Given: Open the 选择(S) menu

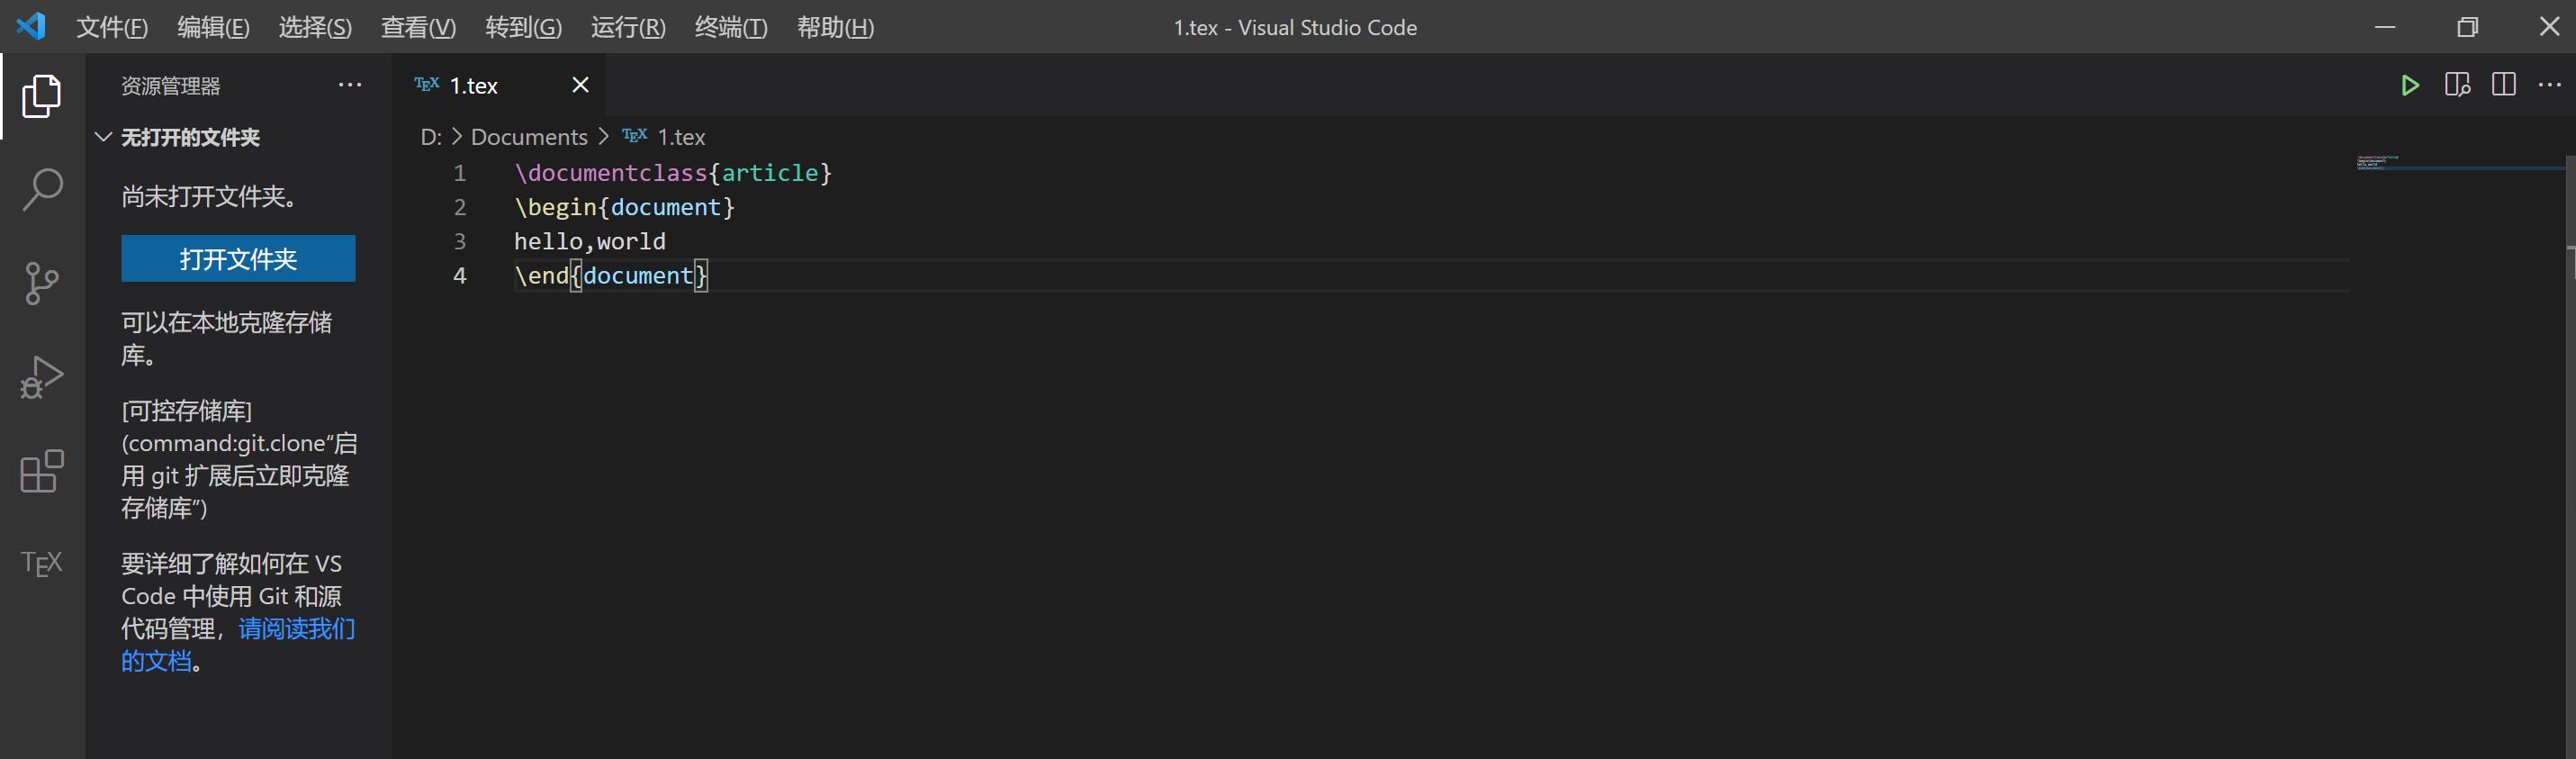Looking at the screenshot, I should coord(315,27).
